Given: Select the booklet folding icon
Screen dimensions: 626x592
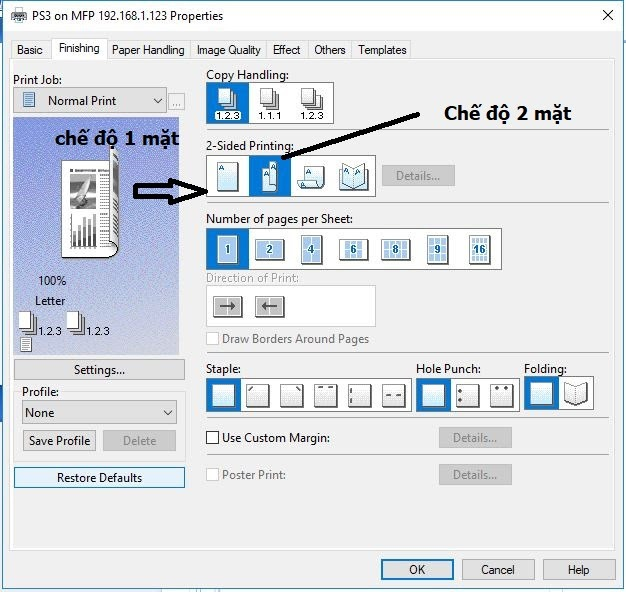Looking at the screenshot, I should (x=577, y=395).
